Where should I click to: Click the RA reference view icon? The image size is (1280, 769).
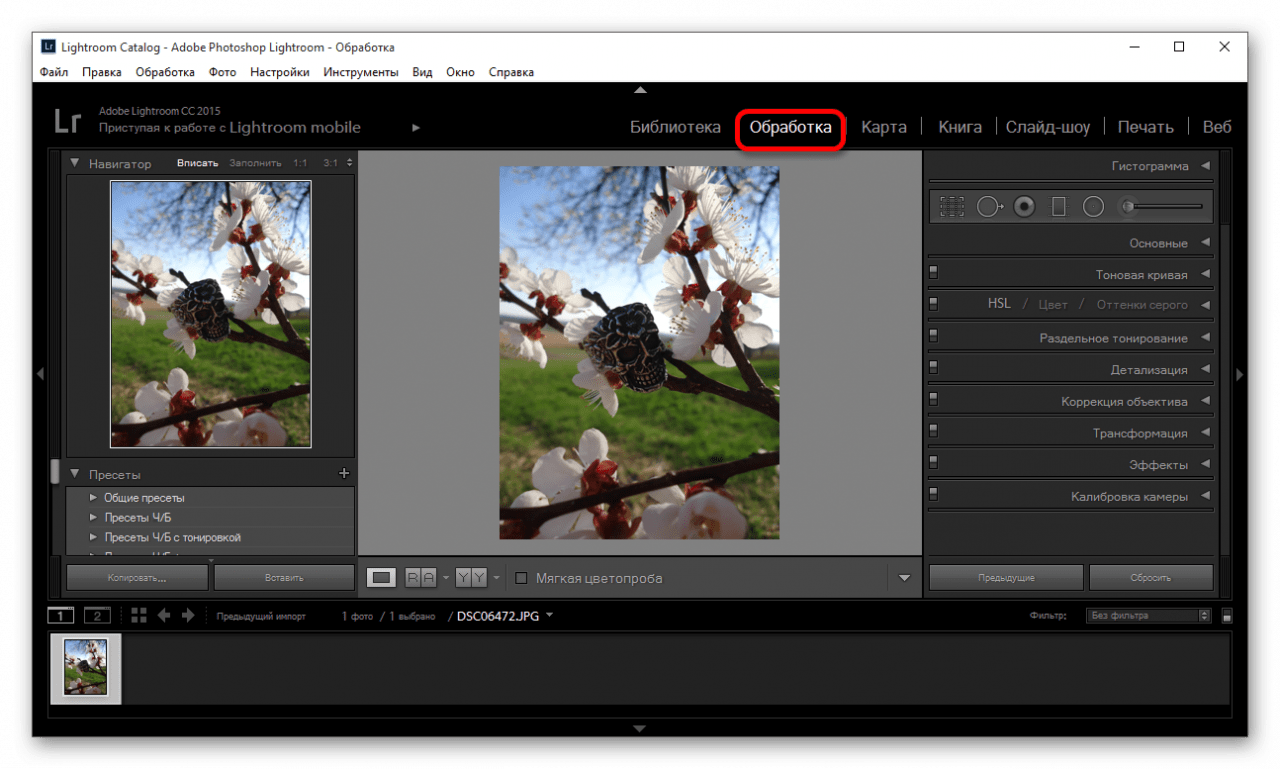point(421,577)
